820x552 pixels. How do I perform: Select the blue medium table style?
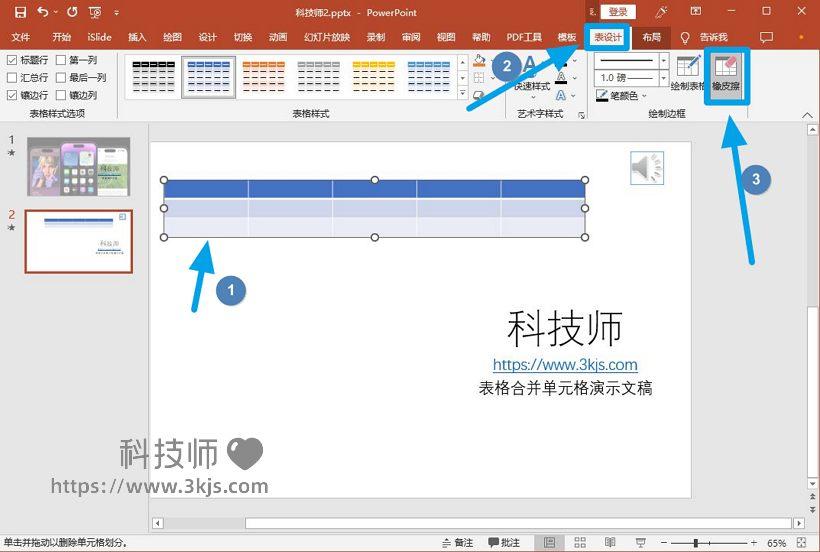point(209,77)
